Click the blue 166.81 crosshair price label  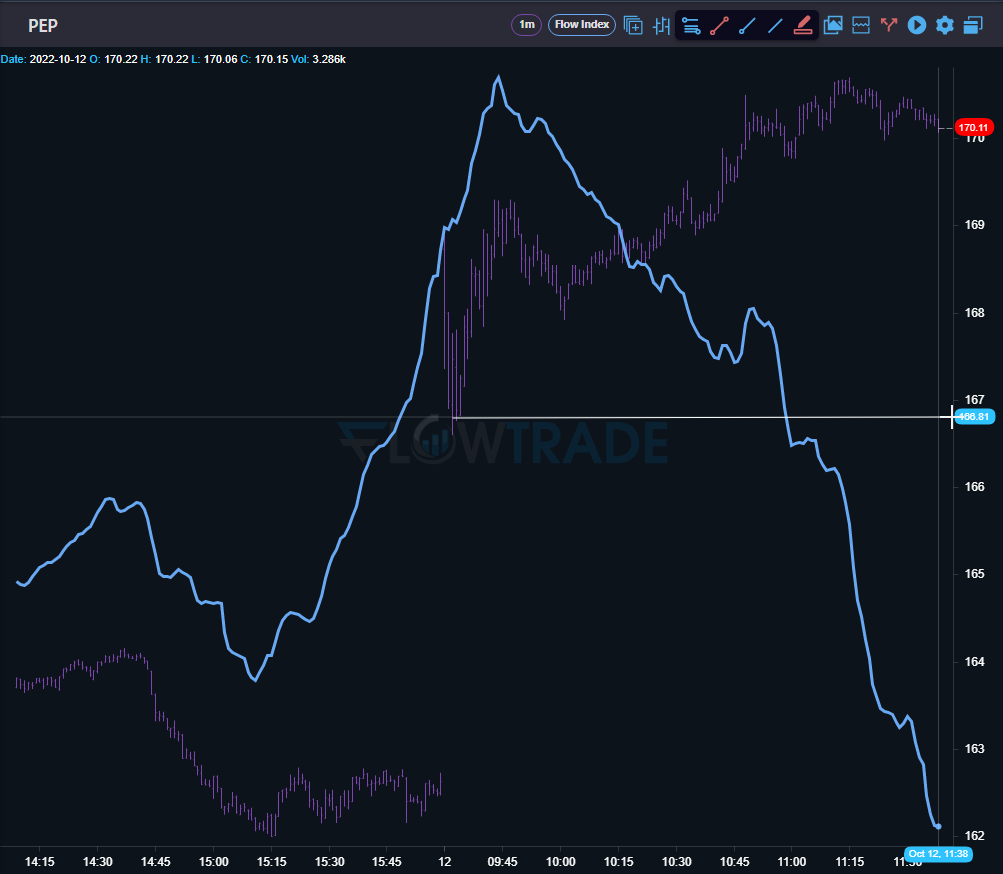(974, 417)
